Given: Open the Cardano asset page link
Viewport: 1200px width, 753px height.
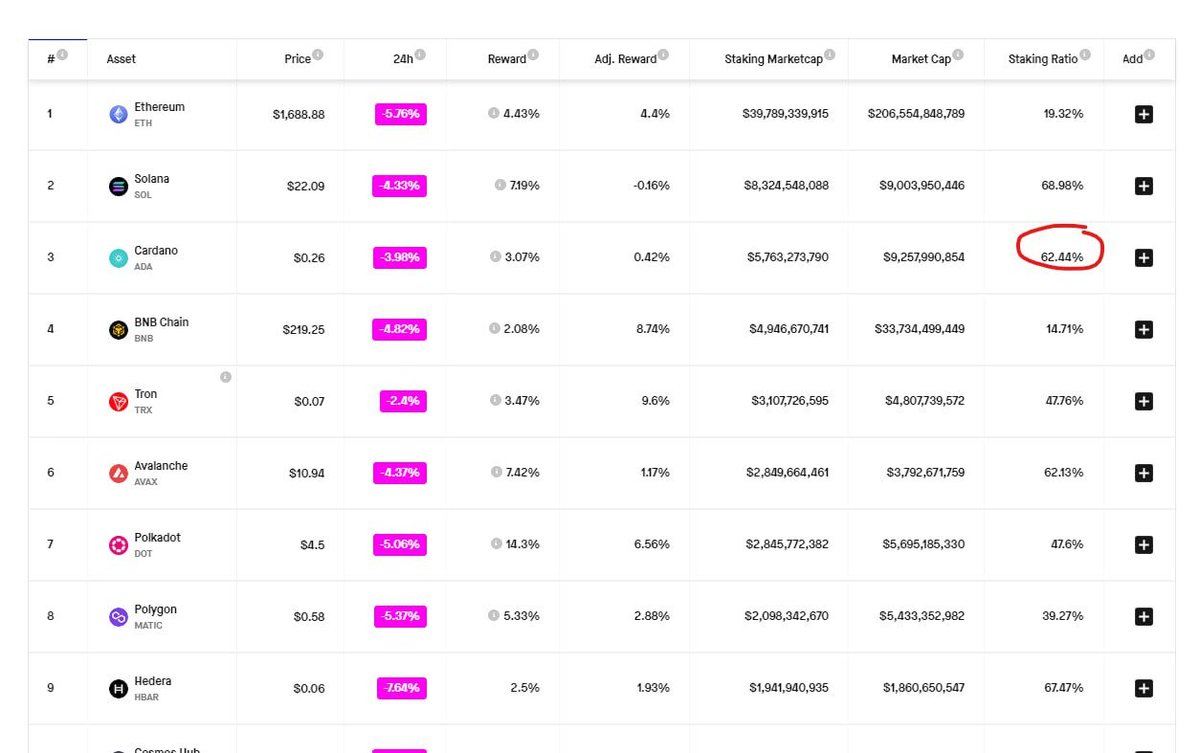Looking at the screenshot, I should (156, 251).
